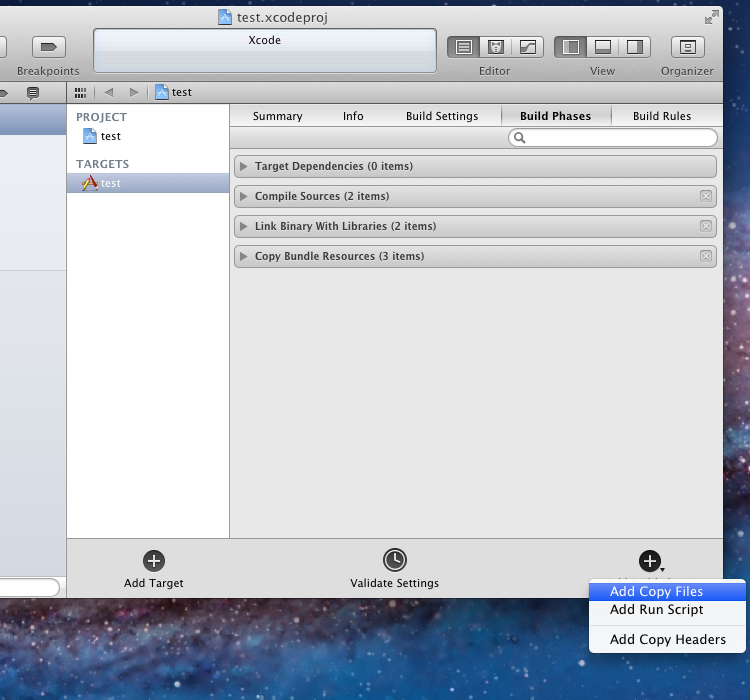Open the related files grid icon
Image resolution: width=750 pixels, height=700 pixels.
tap(80, 92)
